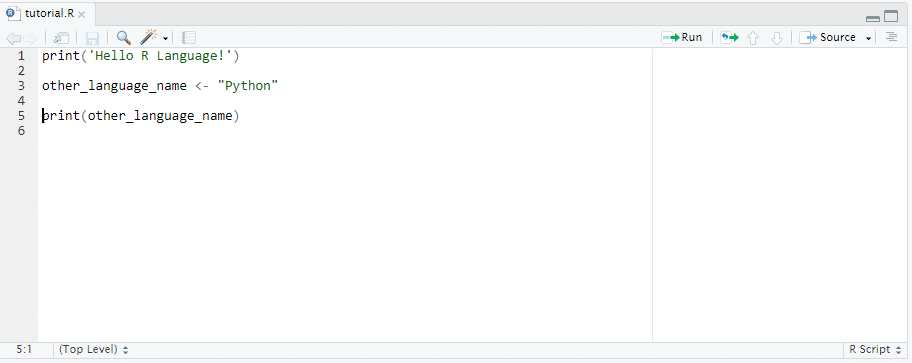This screenshot has height=363, width=912.
Task: Click the Source button
Action: 828,37
